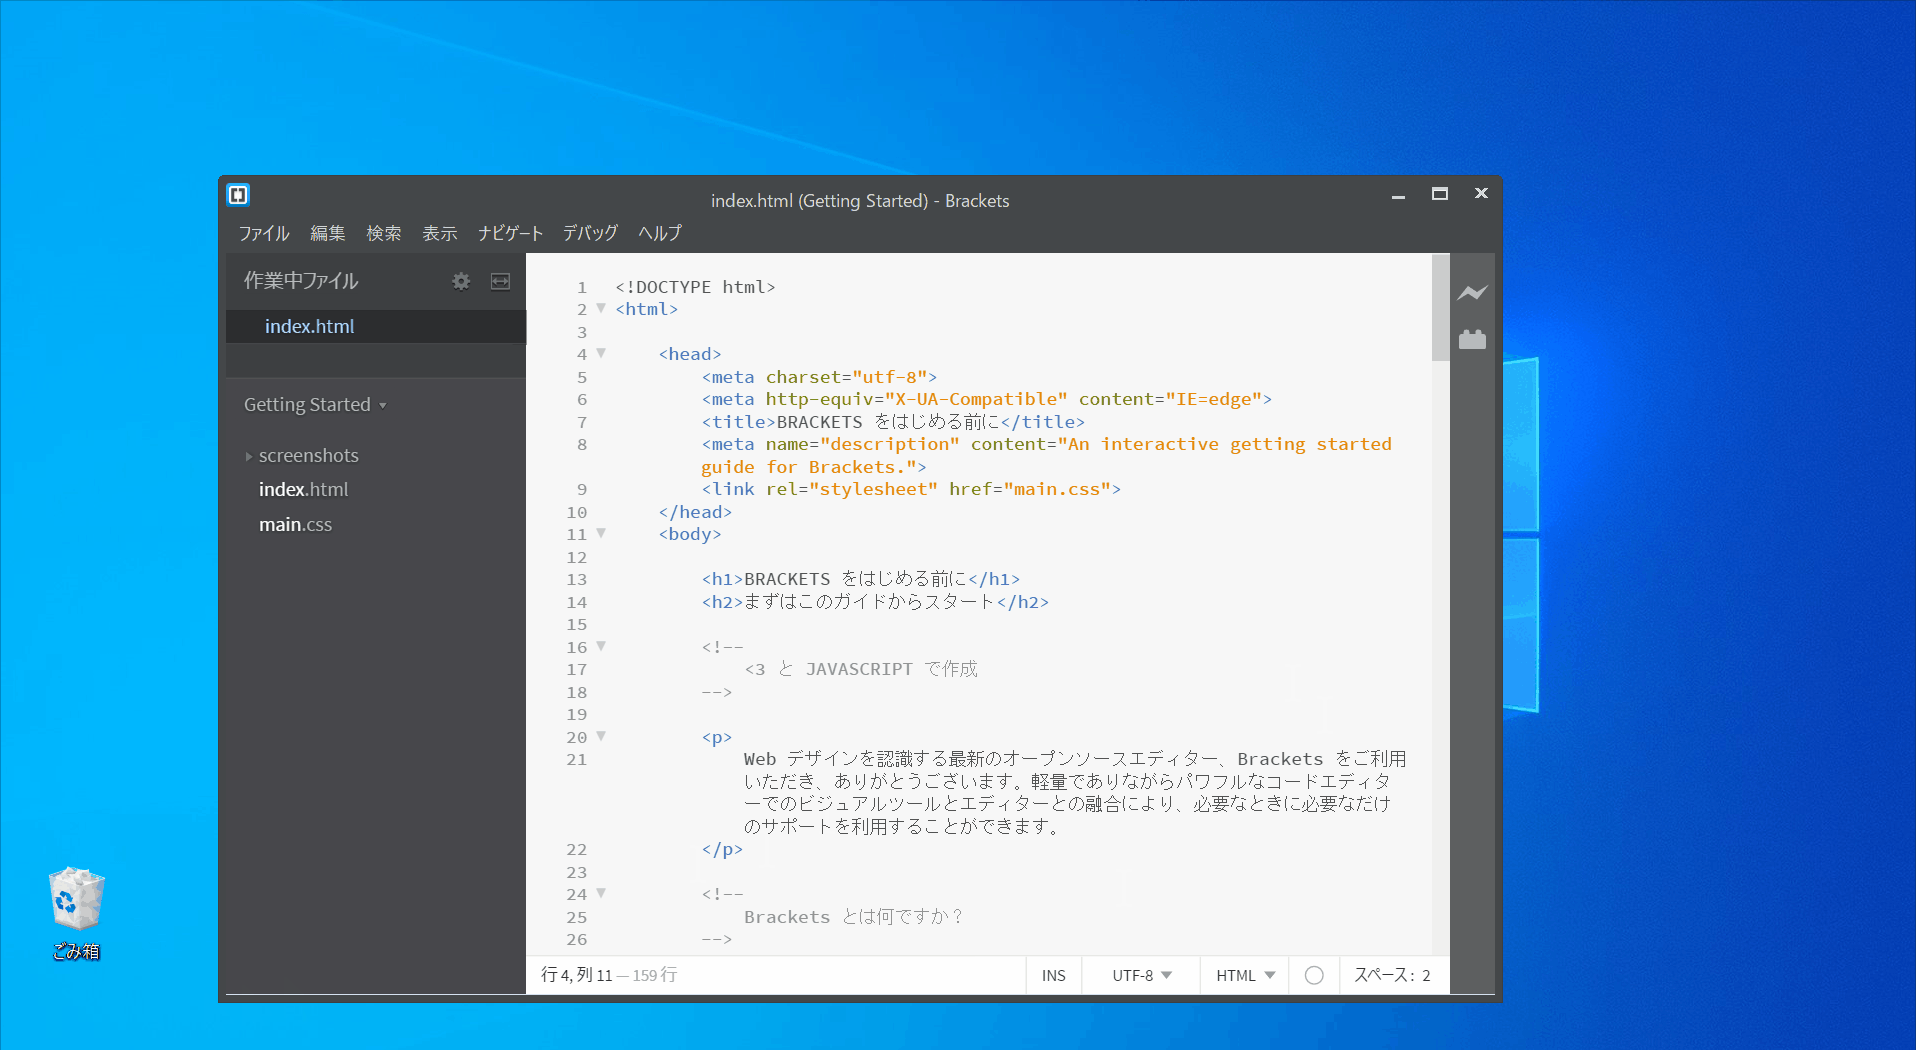This screenshot has width=1916, height=1050.
Task: Expand the screenshots folder
Action: pyautogui.click(x=249, y=456)
